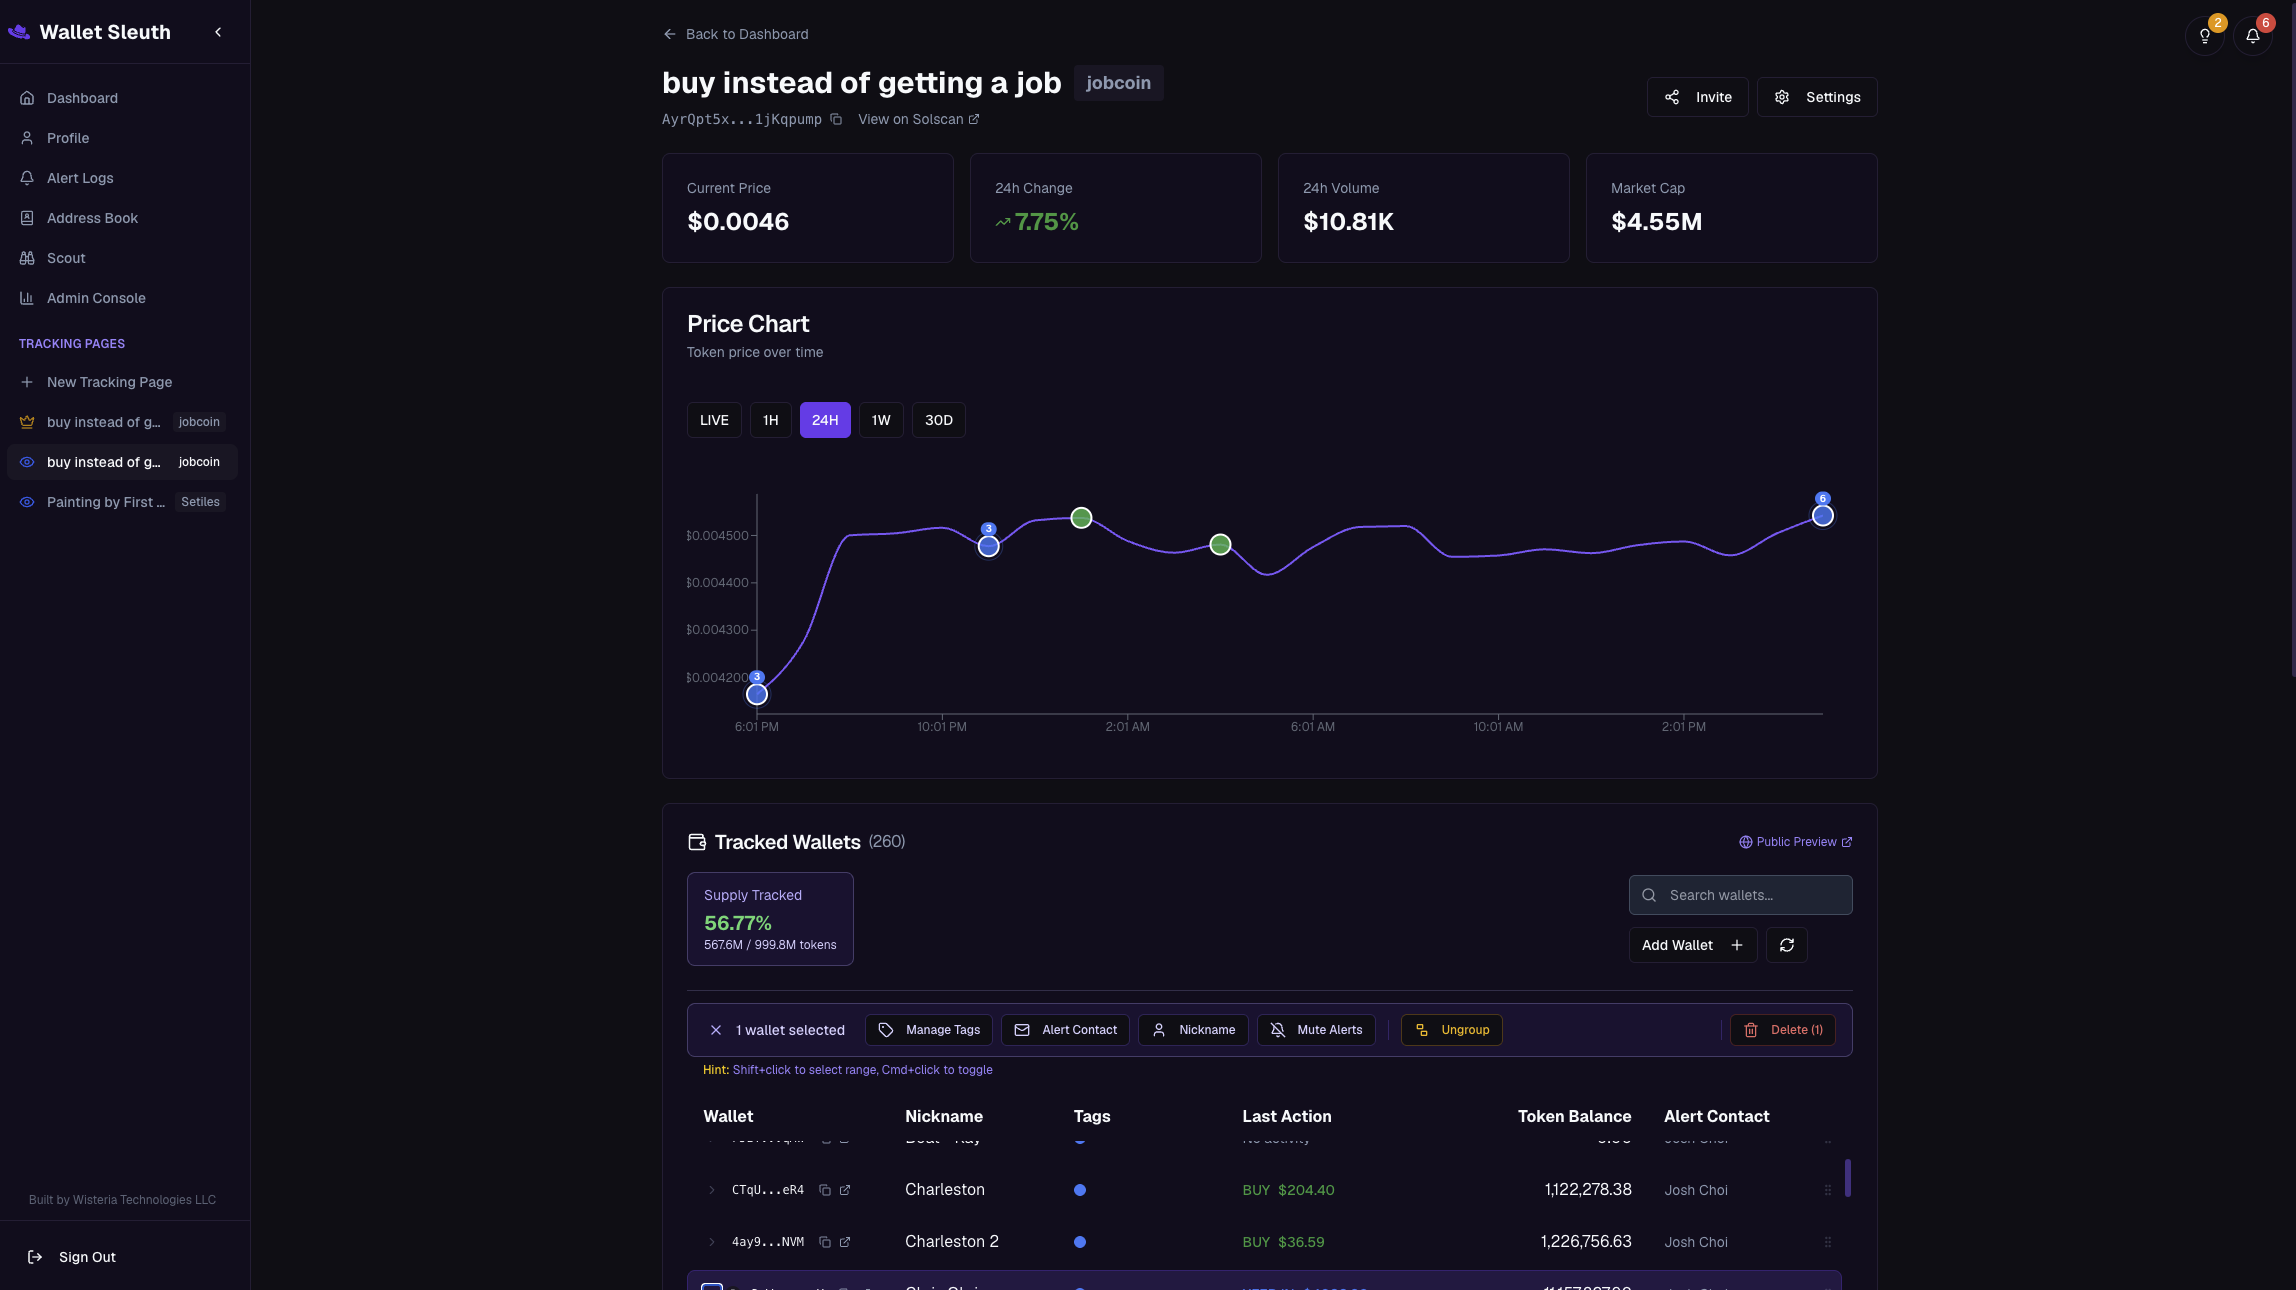The width and height of the screenshot is (2296, 1290).
Task: Open the bell alerts notifications
Action: [x=2252, y=36]
